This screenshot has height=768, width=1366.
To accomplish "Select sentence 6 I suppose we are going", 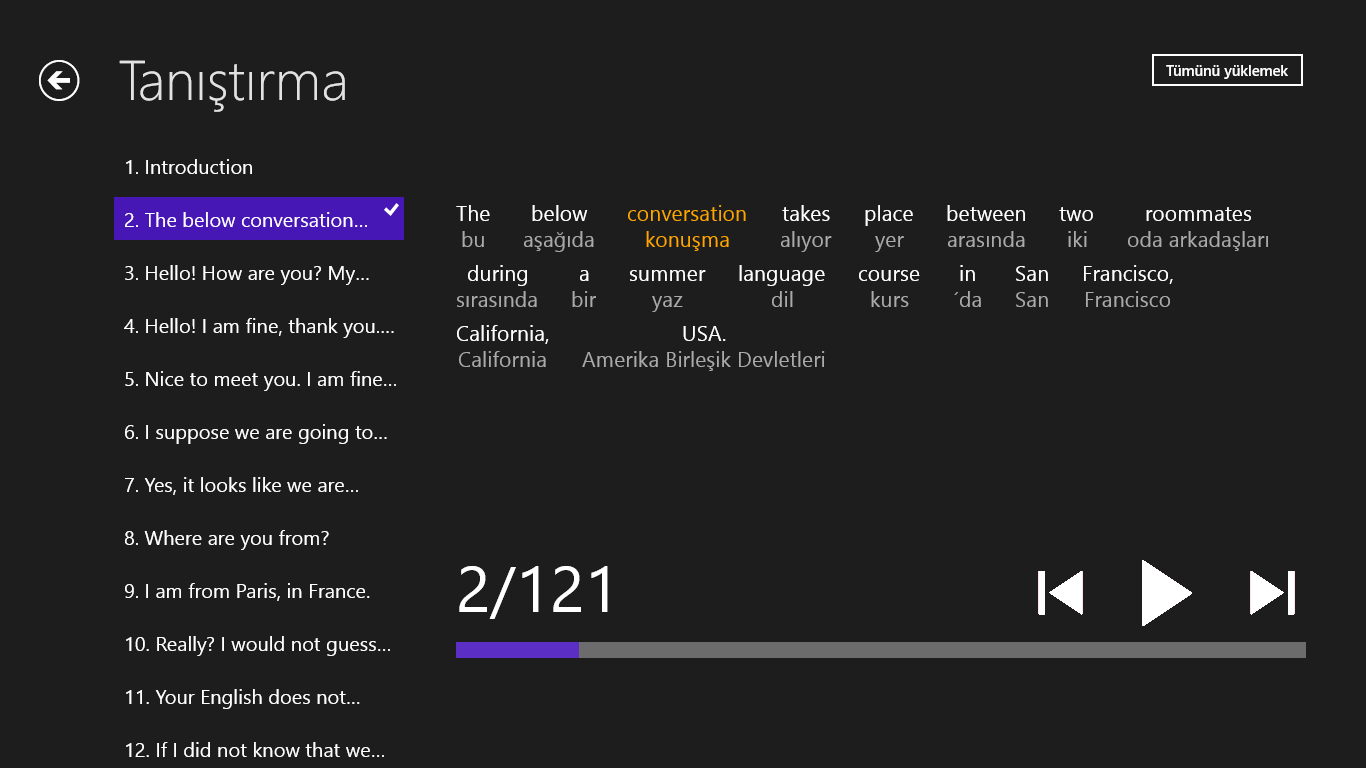I will tap(258, 432).
